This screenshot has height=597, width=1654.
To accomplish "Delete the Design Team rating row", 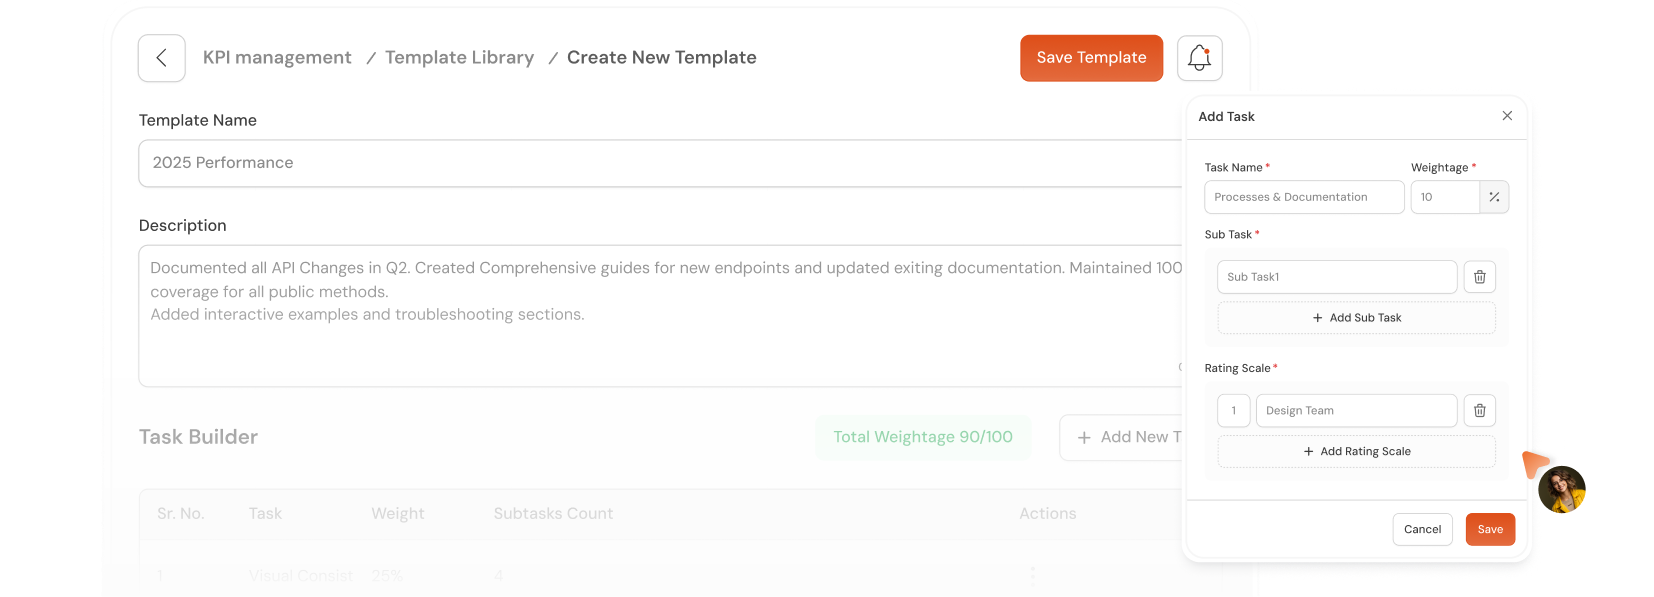I will [1479, 411].
